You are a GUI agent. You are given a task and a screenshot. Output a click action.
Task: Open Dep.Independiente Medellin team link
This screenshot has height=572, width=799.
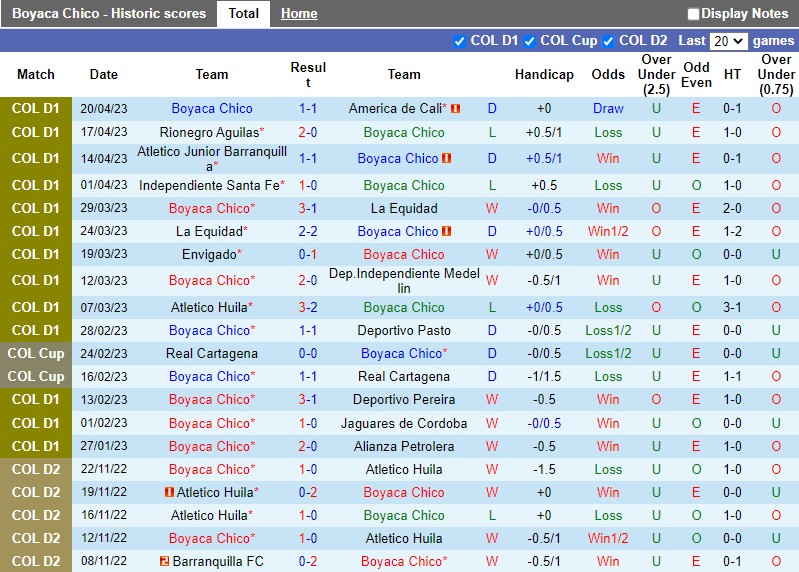point(404,281)
